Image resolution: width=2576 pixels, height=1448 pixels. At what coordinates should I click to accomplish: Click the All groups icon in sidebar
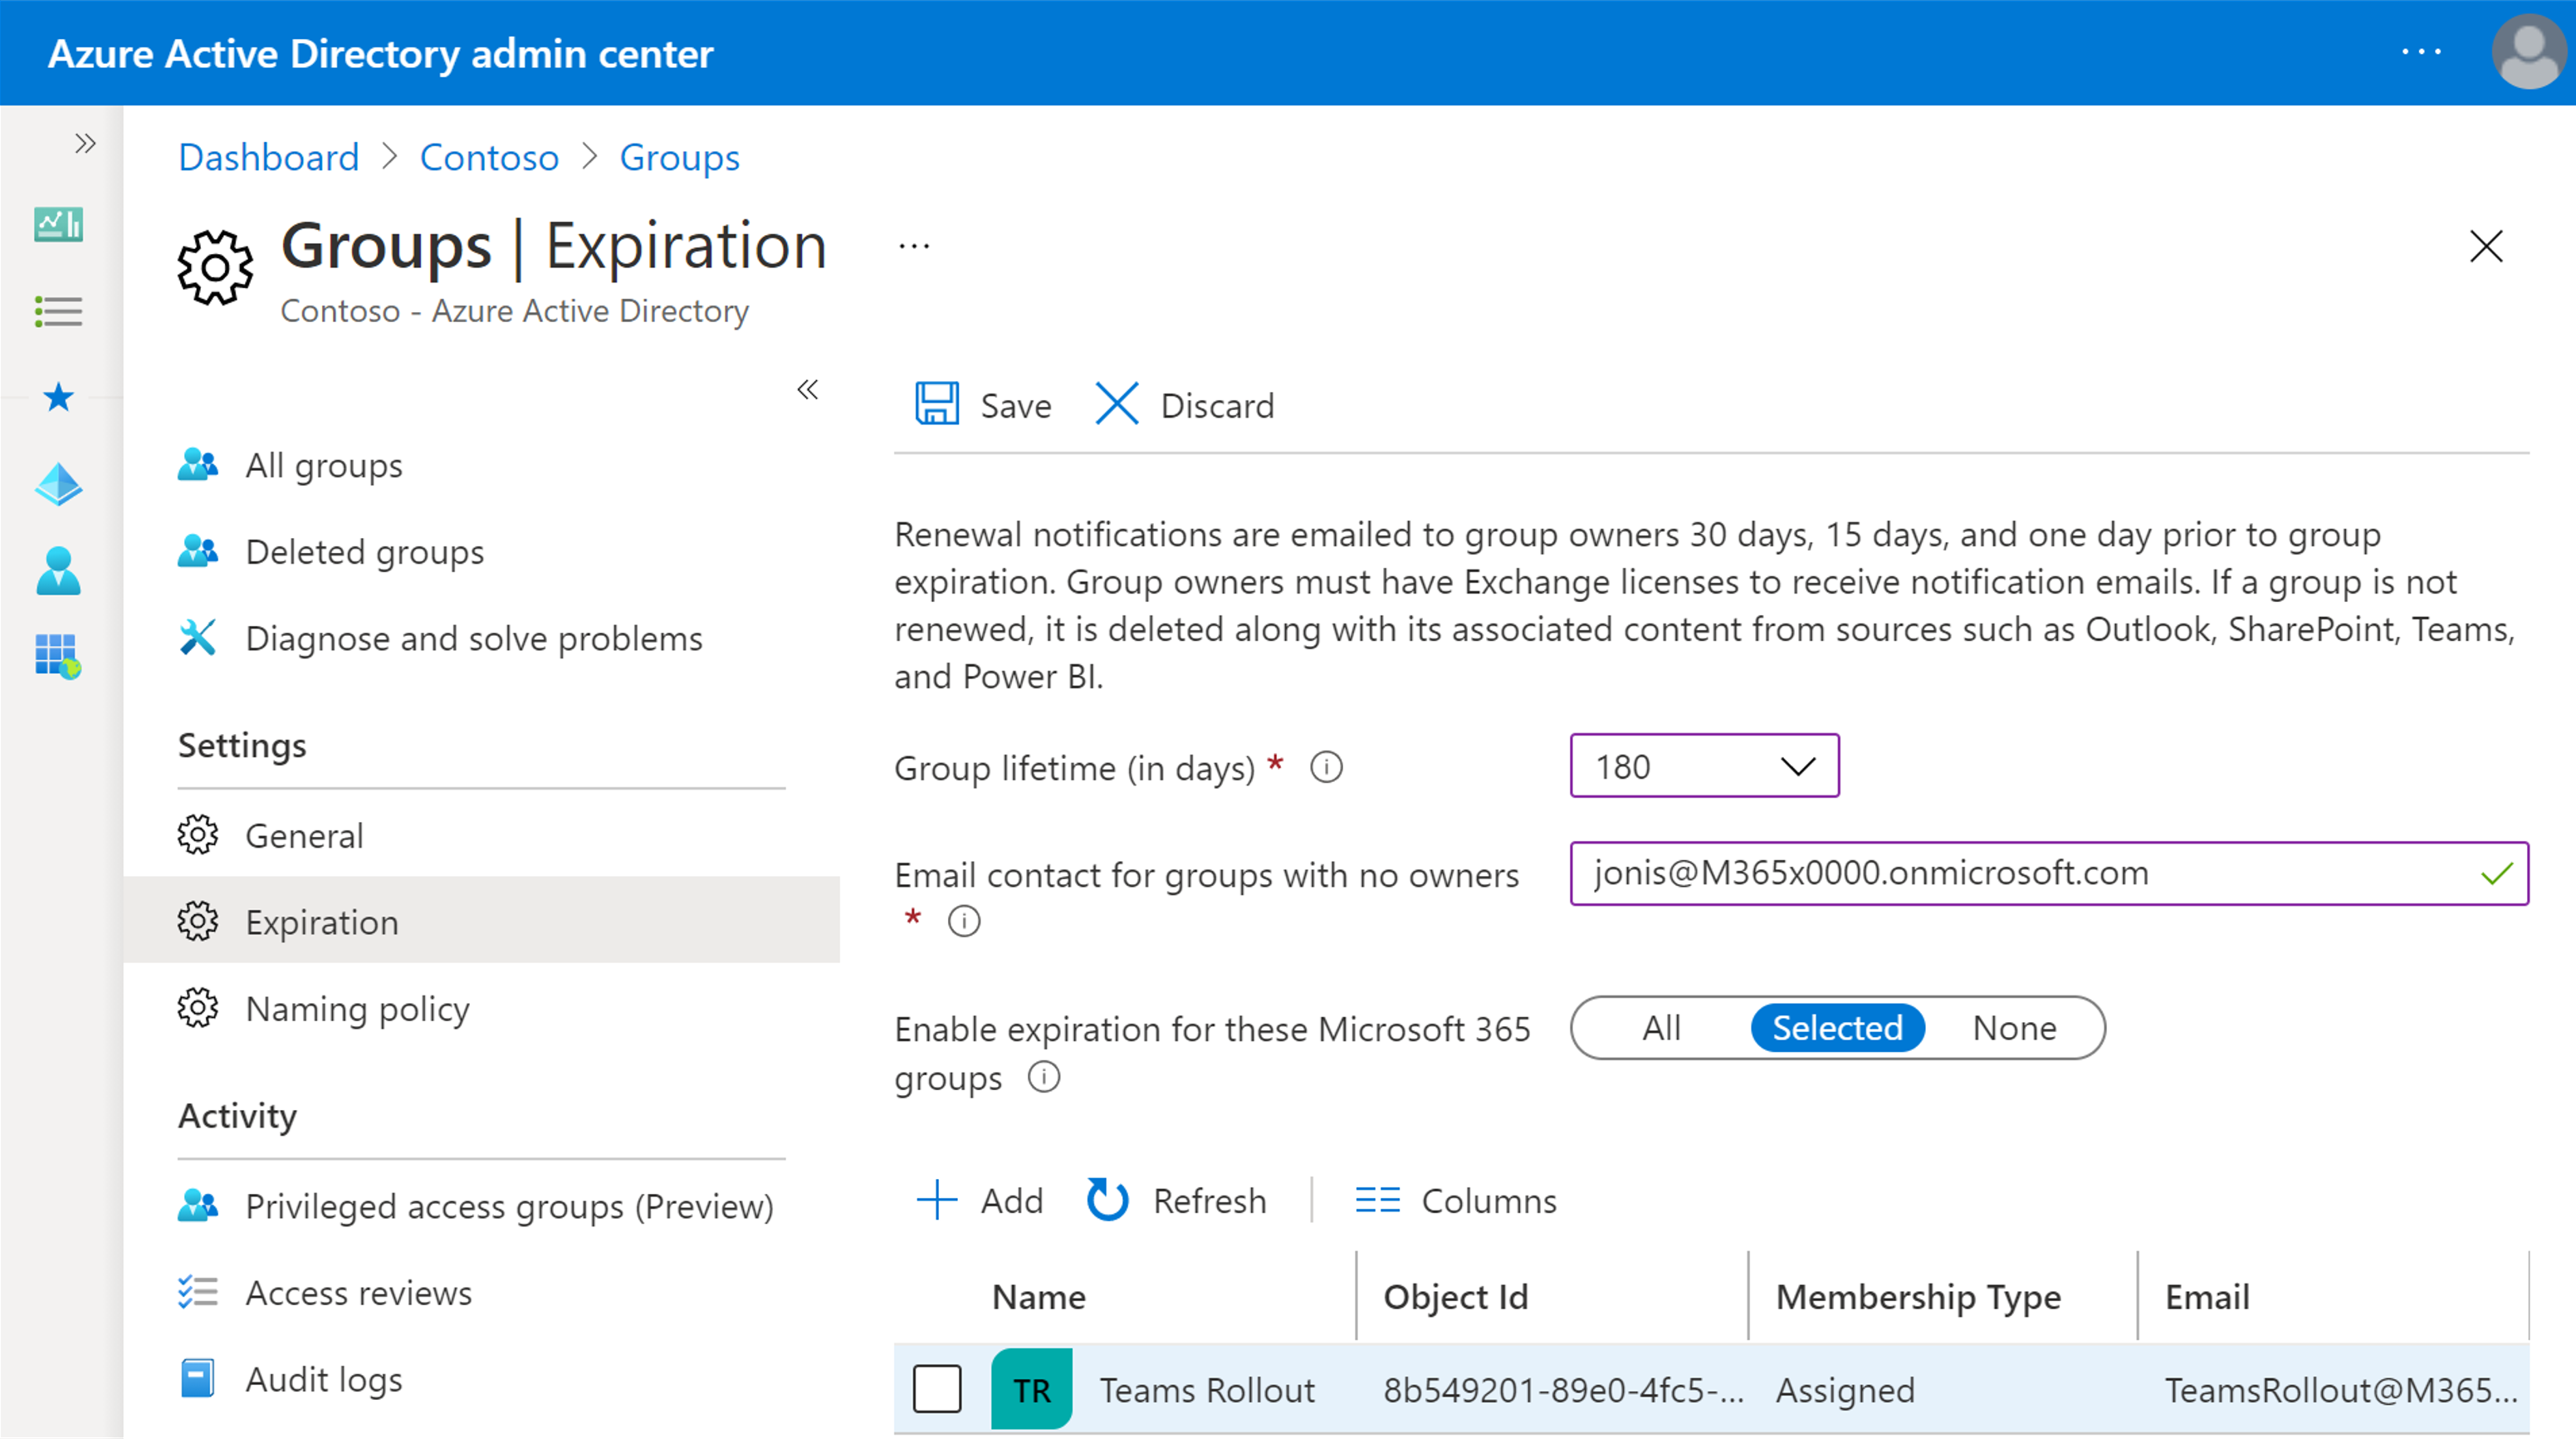(197, 464)
